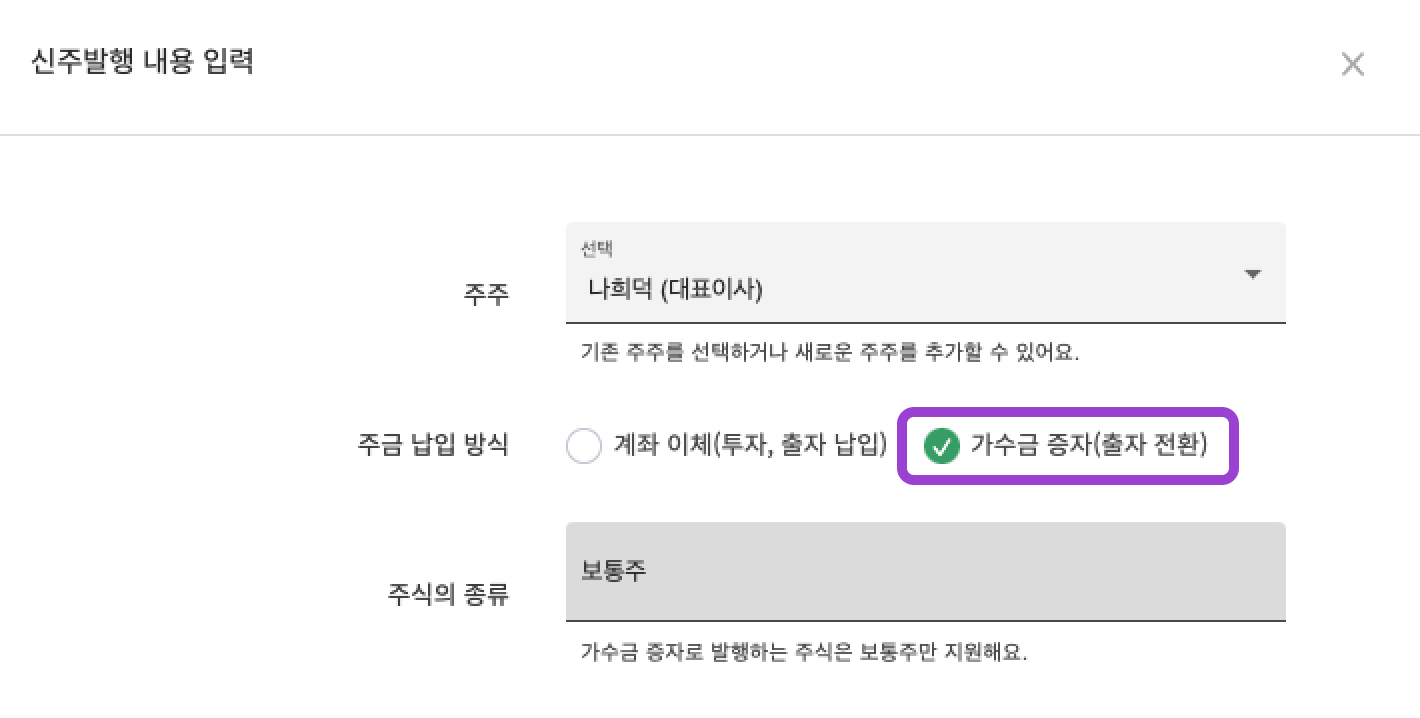Click the (대표이사) title in the shareholder field
This screenshot has width=1420, height=718.
click(712, 290)
